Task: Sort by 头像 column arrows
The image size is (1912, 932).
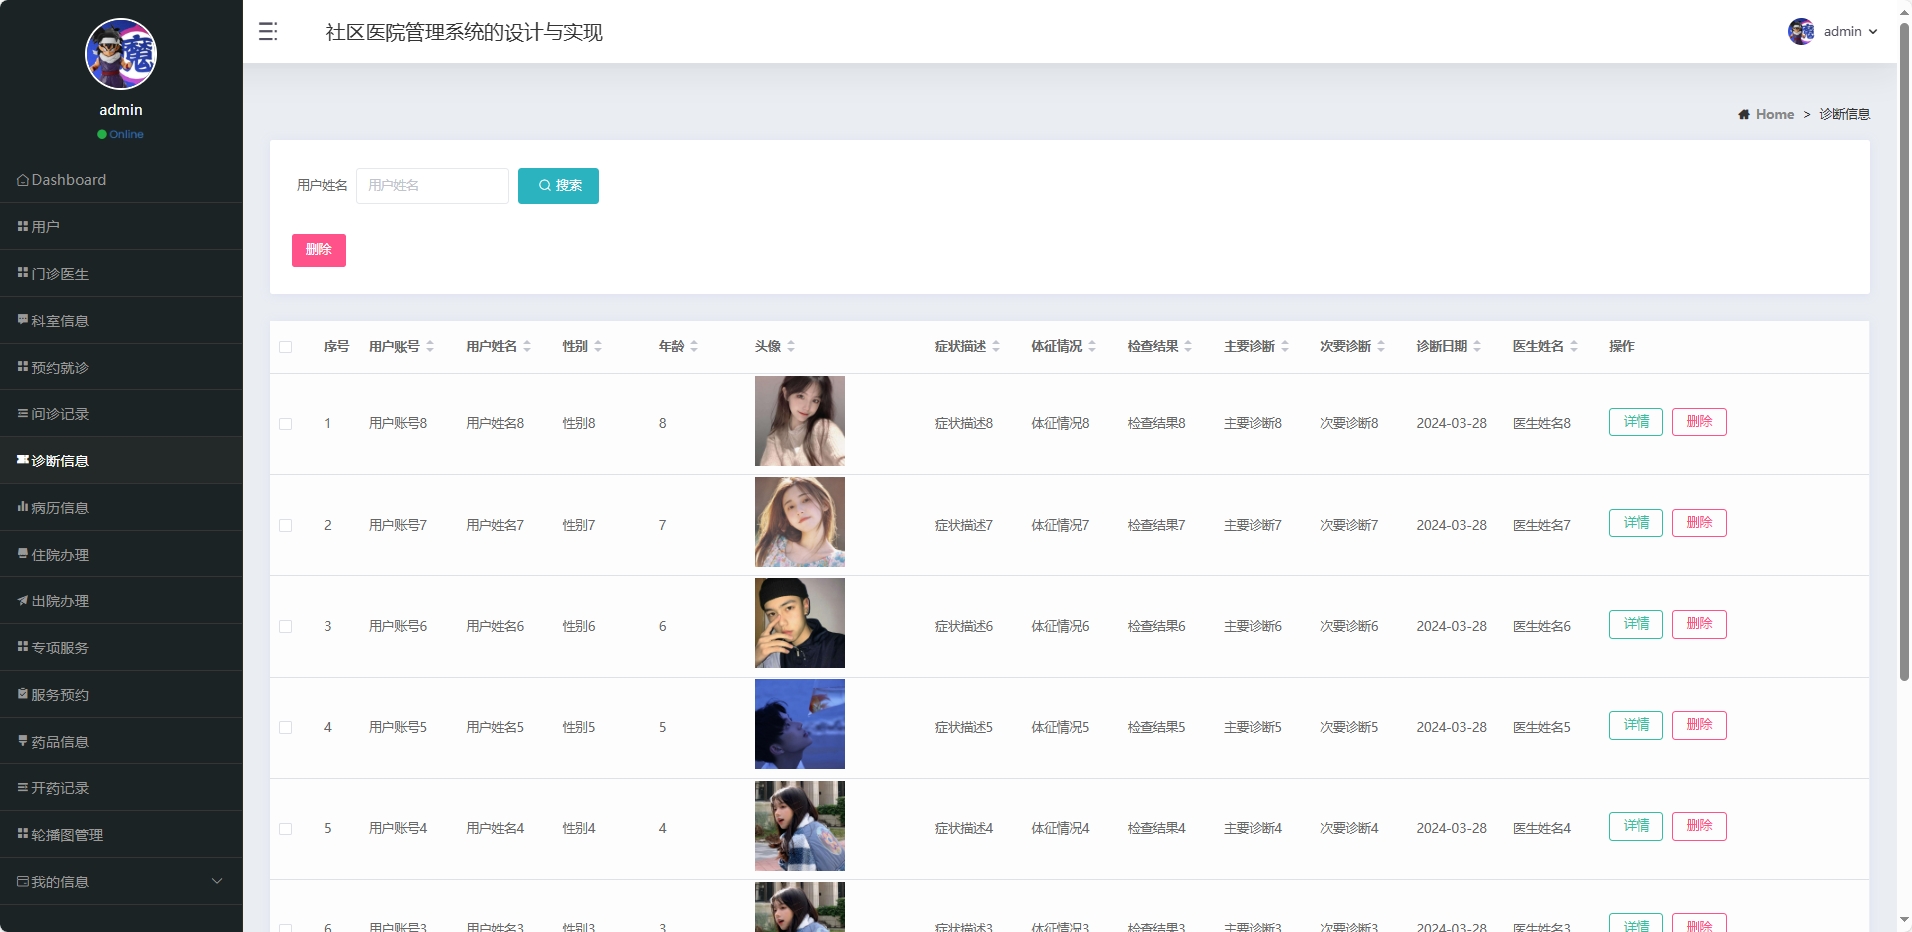Action: [x=791, y=346]
